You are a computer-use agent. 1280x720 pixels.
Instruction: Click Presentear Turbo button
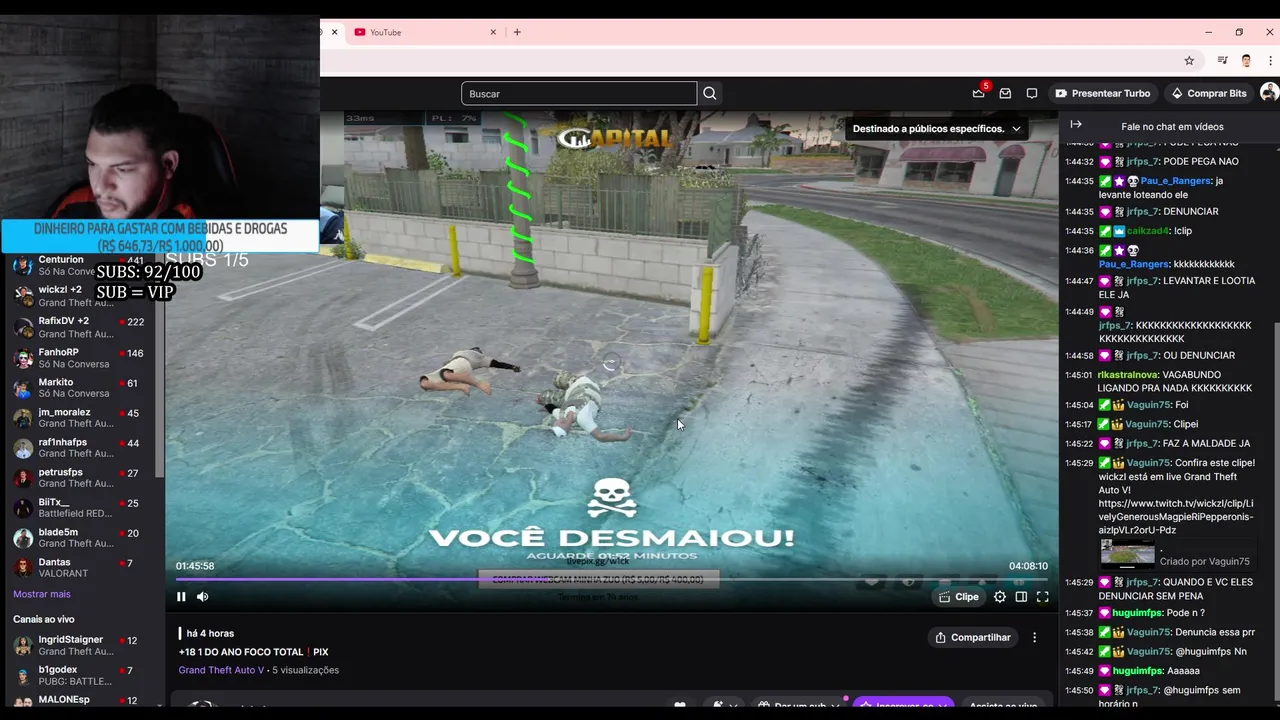coord(1102,93)
